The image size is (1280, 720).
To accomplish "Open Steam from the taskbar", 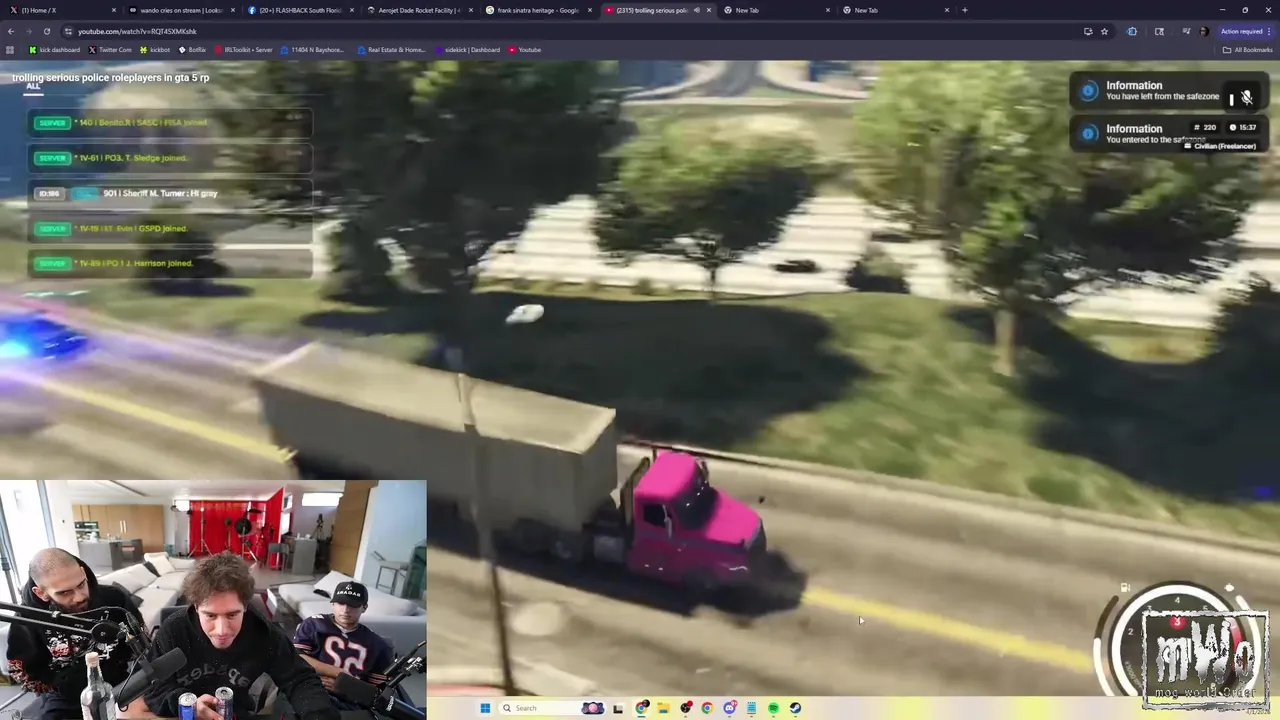I will [x=795, y=708].
